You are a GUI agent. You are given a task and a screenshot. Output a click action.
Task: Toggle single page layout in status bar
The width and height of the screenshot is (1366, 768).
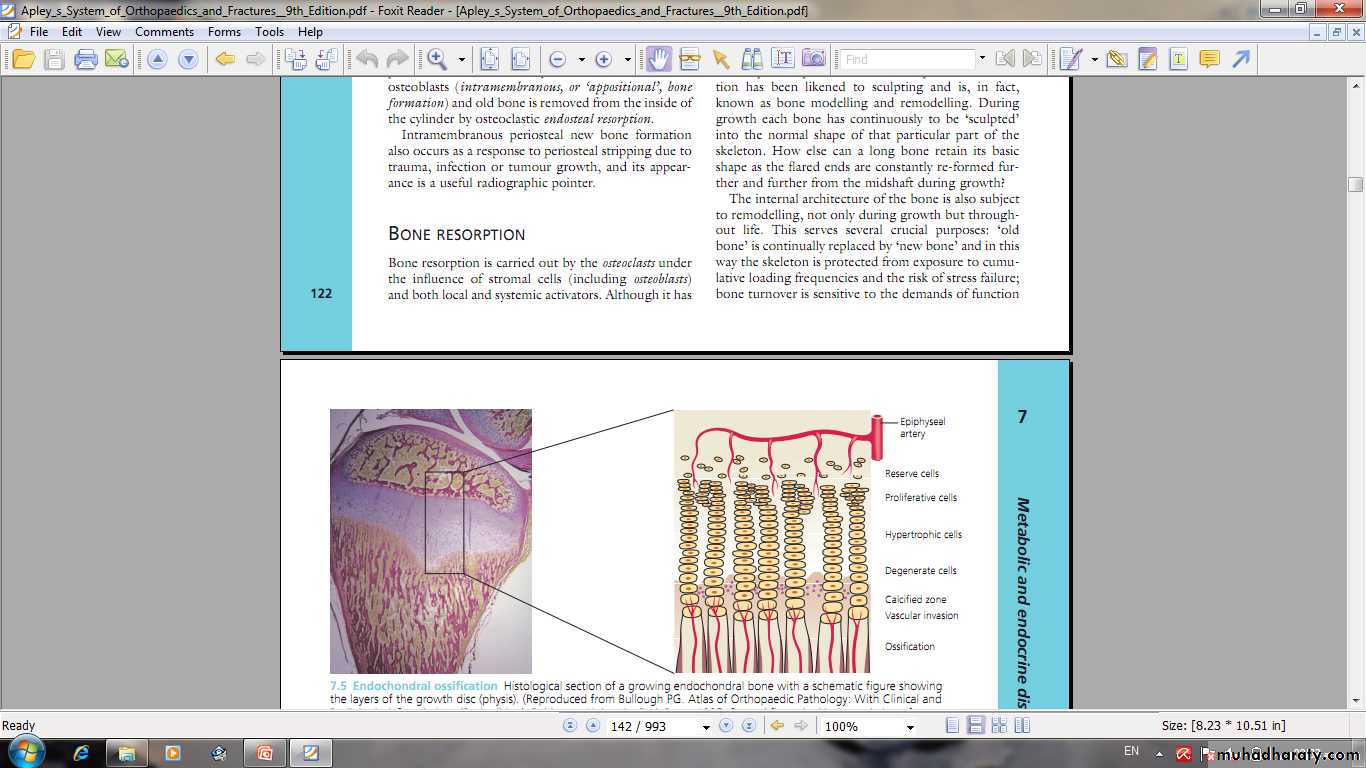pos(953,726)
